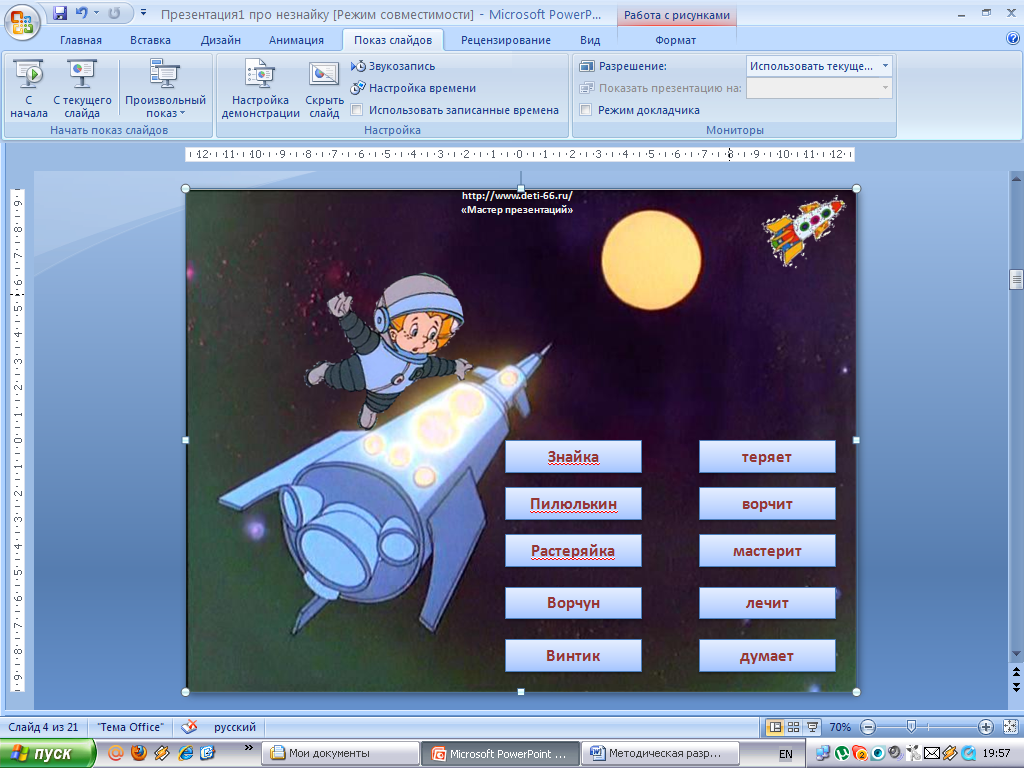Open PowerPoint help via the question mark icon
Screen dimensions: 1024x768
[x=1013, y=39]
